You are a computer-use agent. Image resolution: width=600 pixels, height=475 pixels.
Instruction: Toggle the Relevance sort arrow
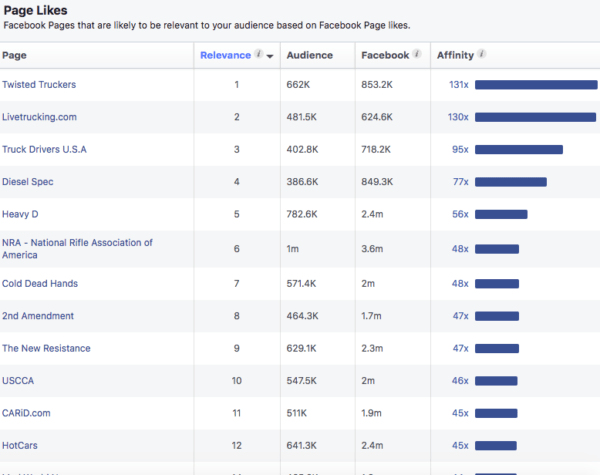(270, 56)
